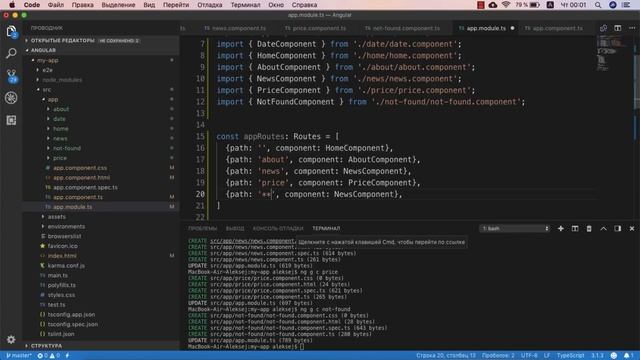Open Notification Center icon in menu bar
Viewport: 640px width, 360px height.
(626, 5)
